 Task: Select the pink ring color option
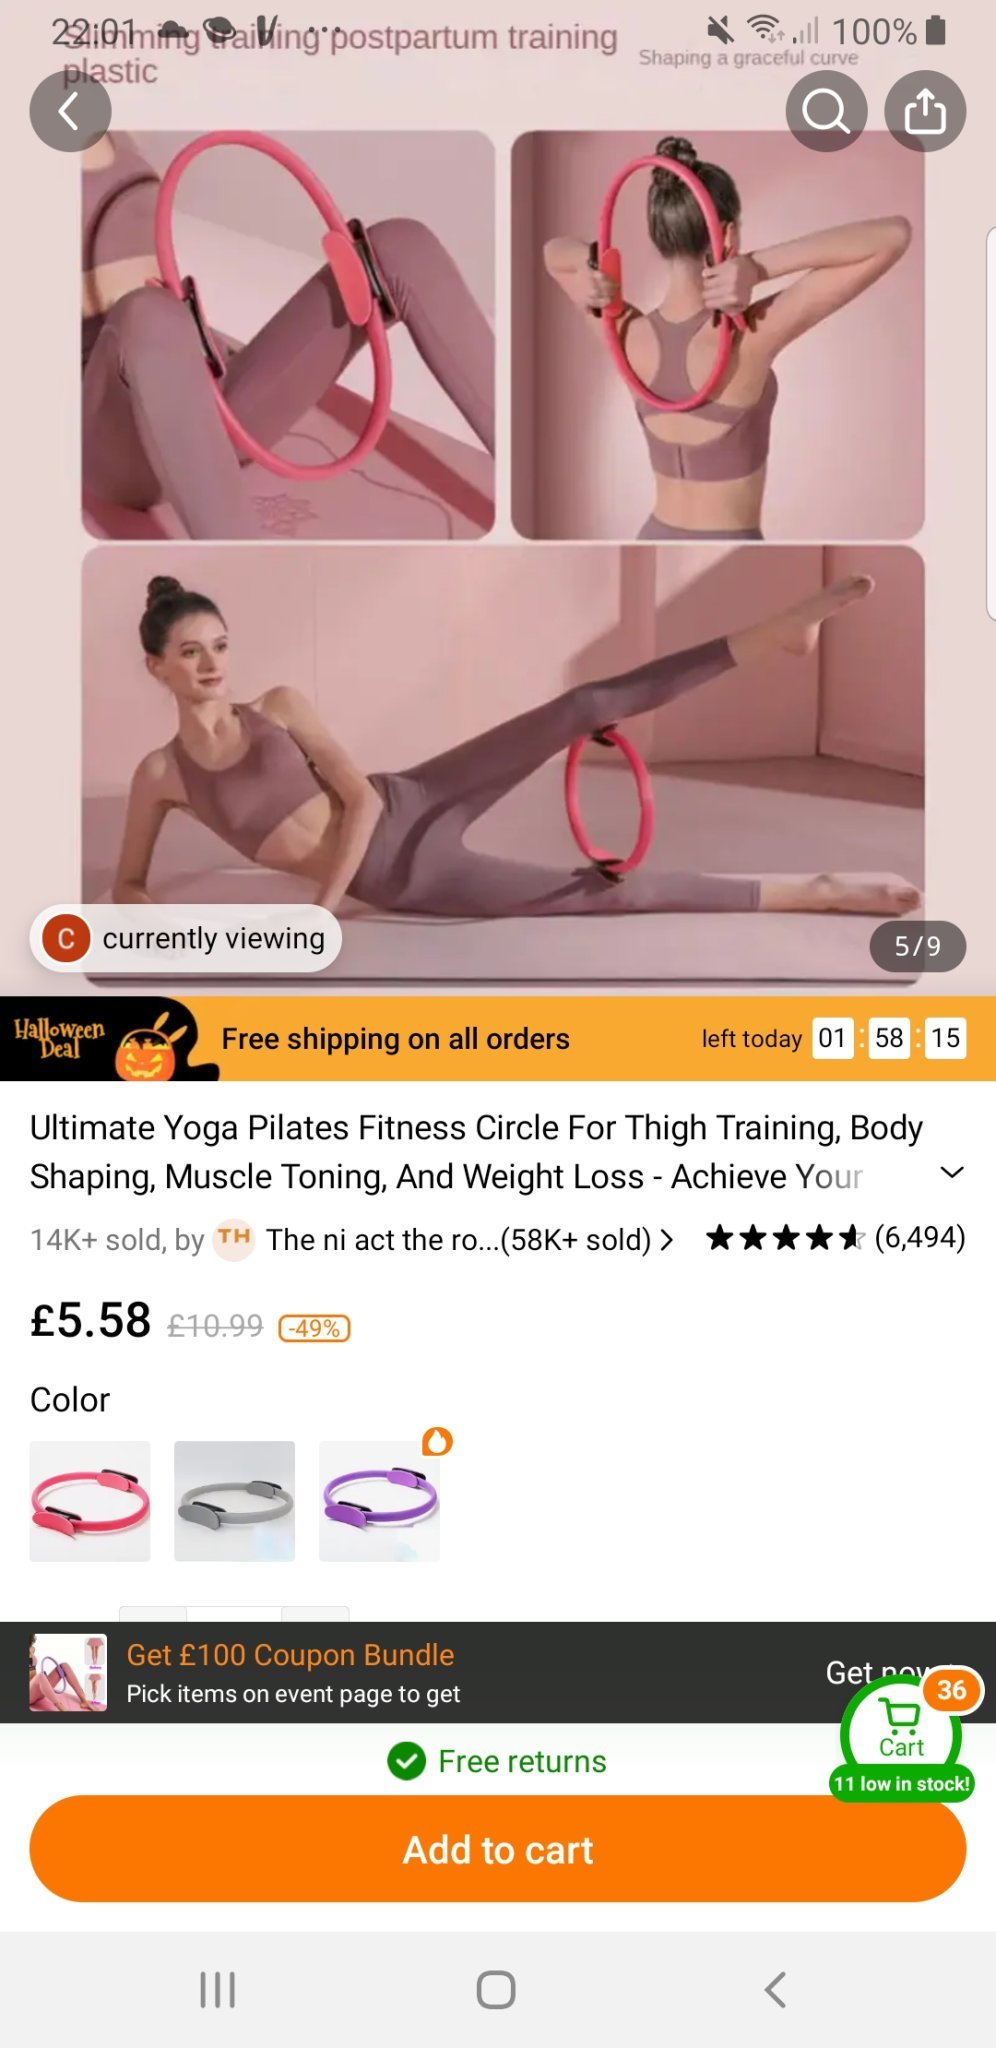click(x=90, y=1501)
